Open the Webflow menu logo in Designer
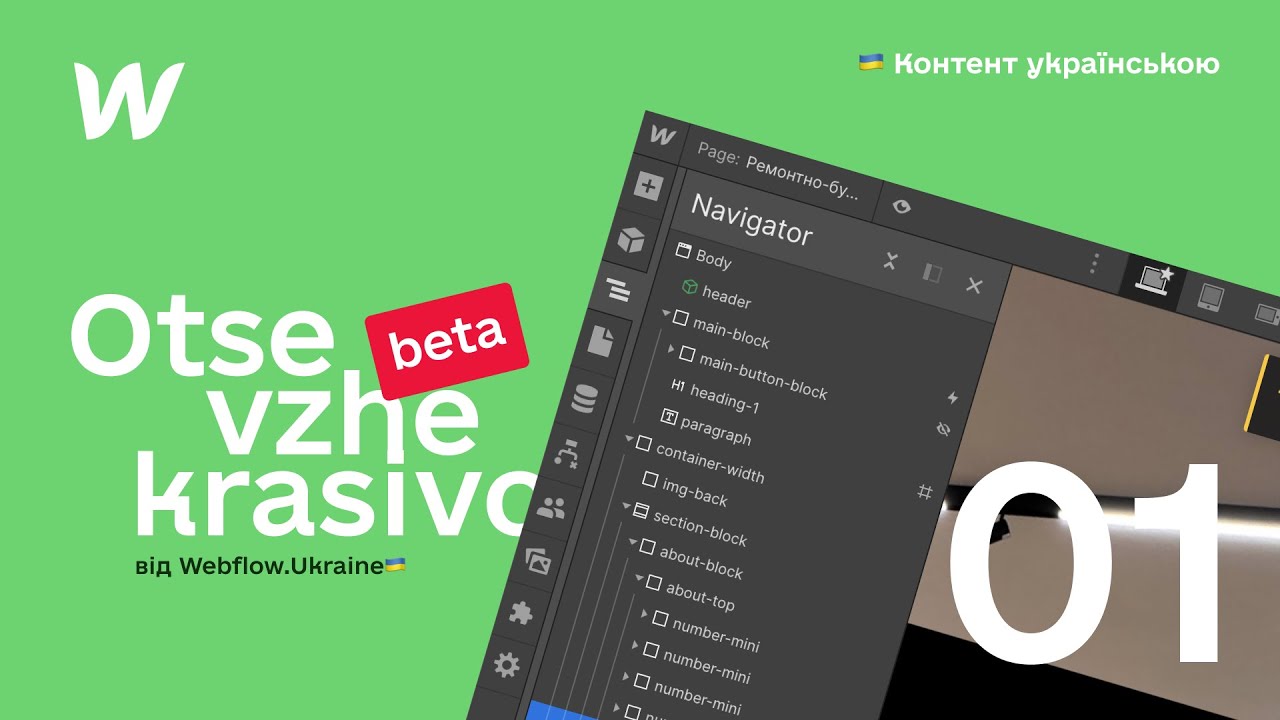This screenshot has width=1280, height=720. point(662,135)
